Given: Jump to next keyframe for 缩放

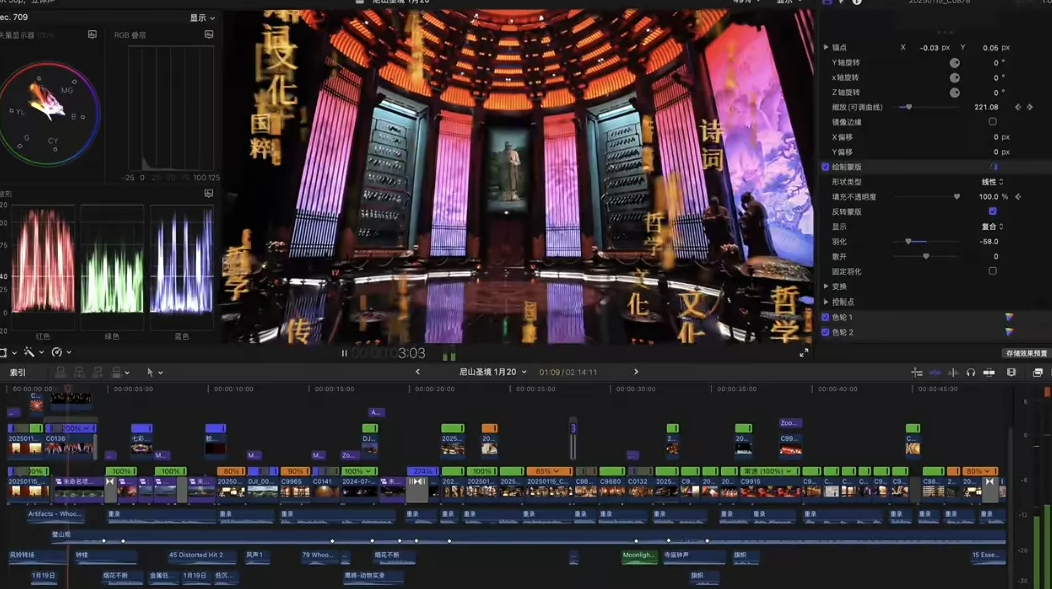Looking at the screenshot, I should click(1030, 107).
